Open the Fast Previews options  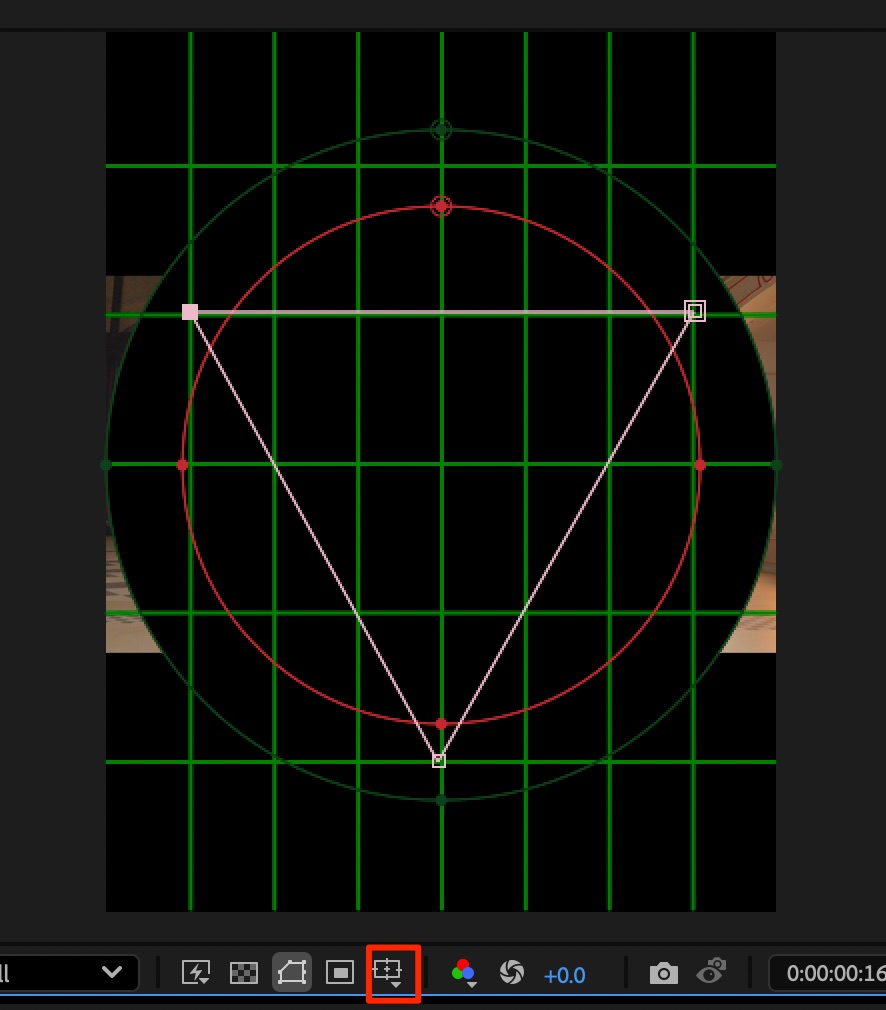pos(196,972)
